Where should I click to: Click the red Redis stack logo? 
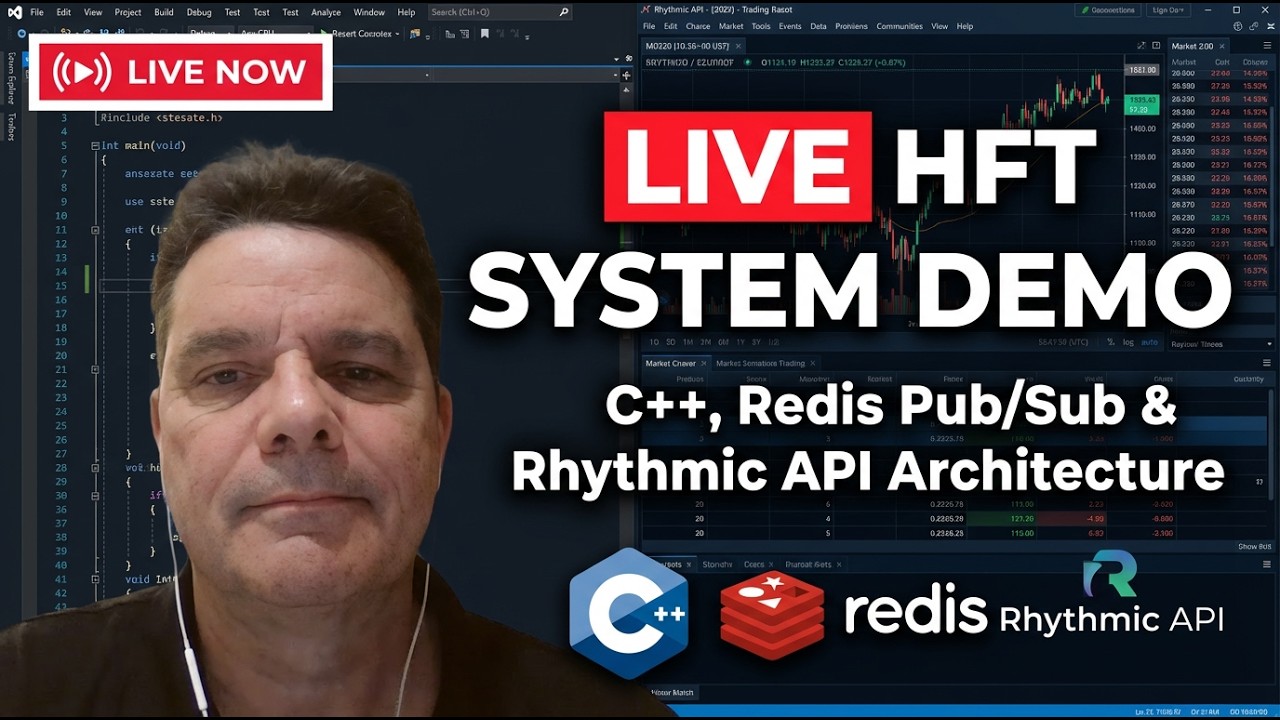[772, 614]
